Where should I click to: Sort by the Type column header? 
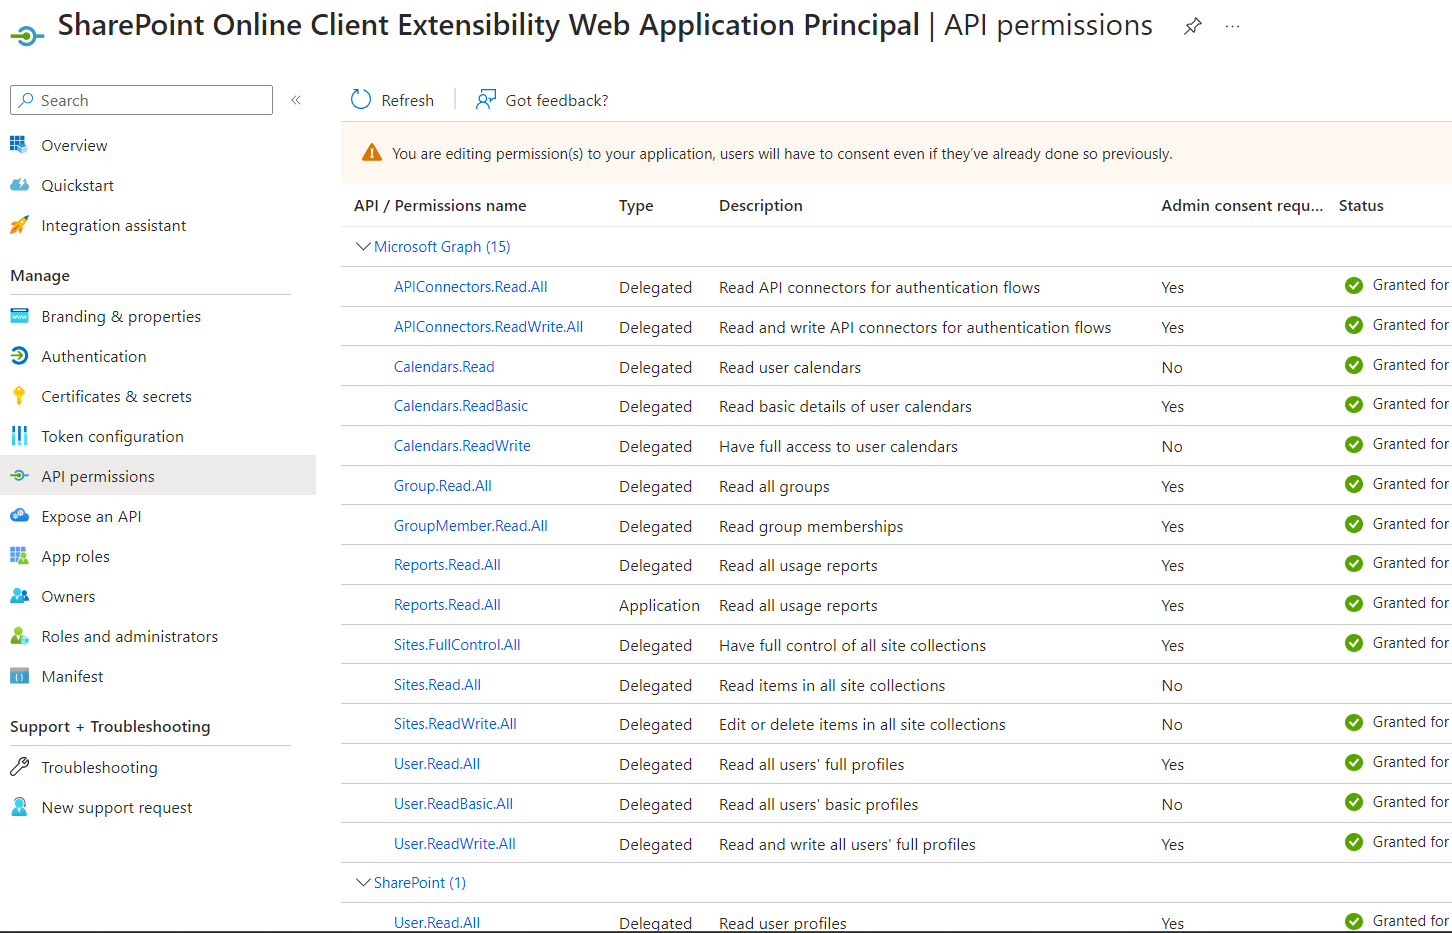pos(636,206)
